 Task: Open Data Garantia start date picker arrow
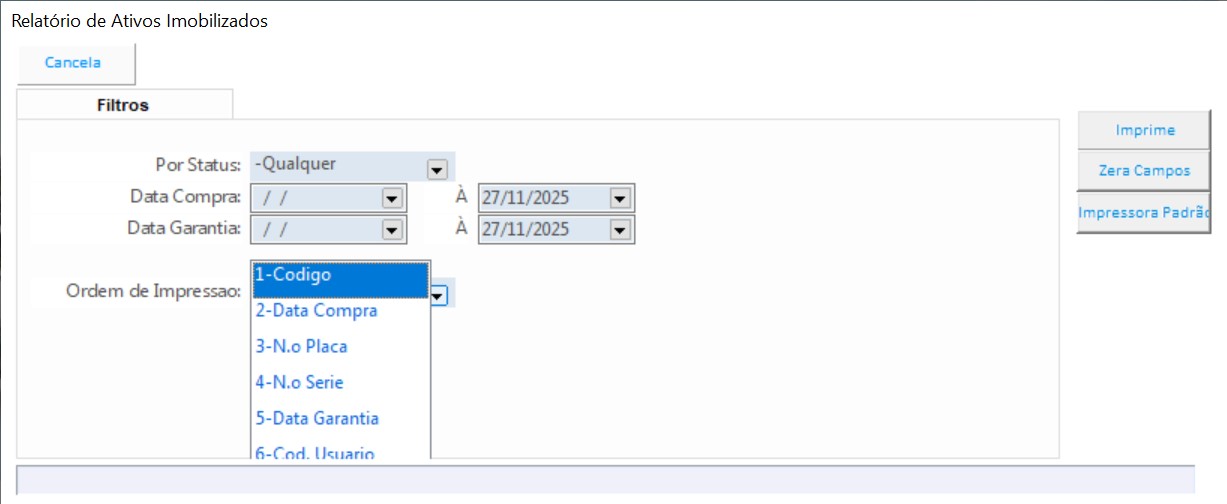391,230
